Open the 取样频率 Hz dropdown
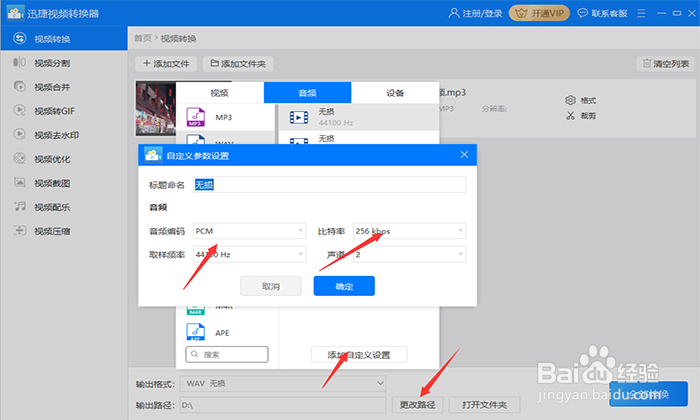Screen dimensions: 700x420 coord(250,254)
